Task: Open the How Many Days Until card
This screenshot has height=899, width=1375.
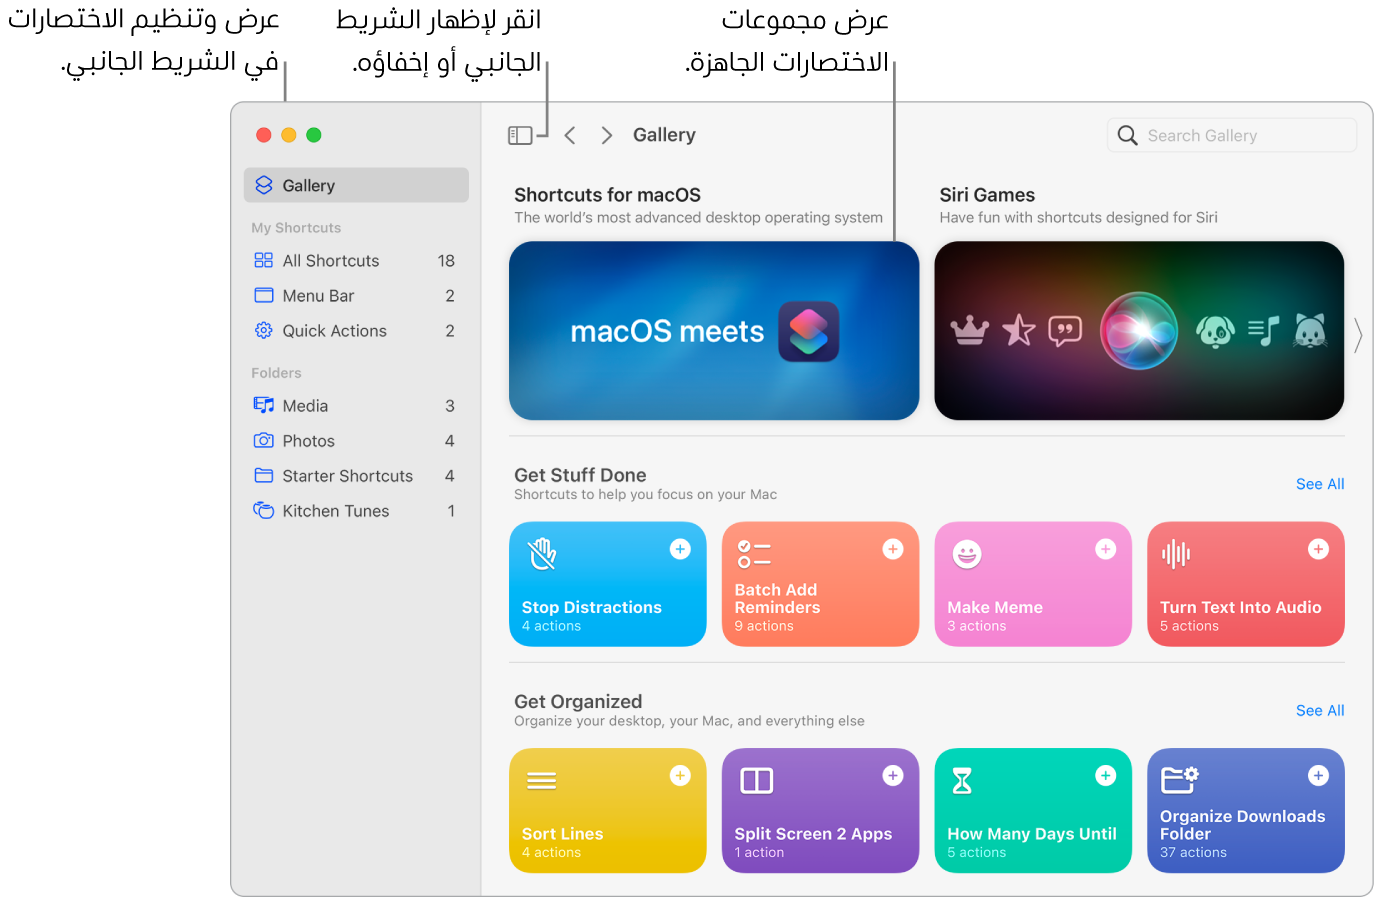Action: (x=1033, y=811)
